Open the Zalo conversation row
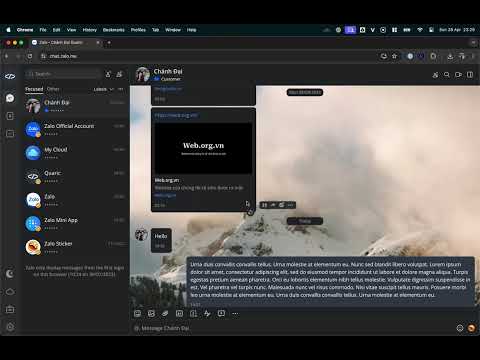The width and height of the screenshot is (480, 360). pos(76,200)
